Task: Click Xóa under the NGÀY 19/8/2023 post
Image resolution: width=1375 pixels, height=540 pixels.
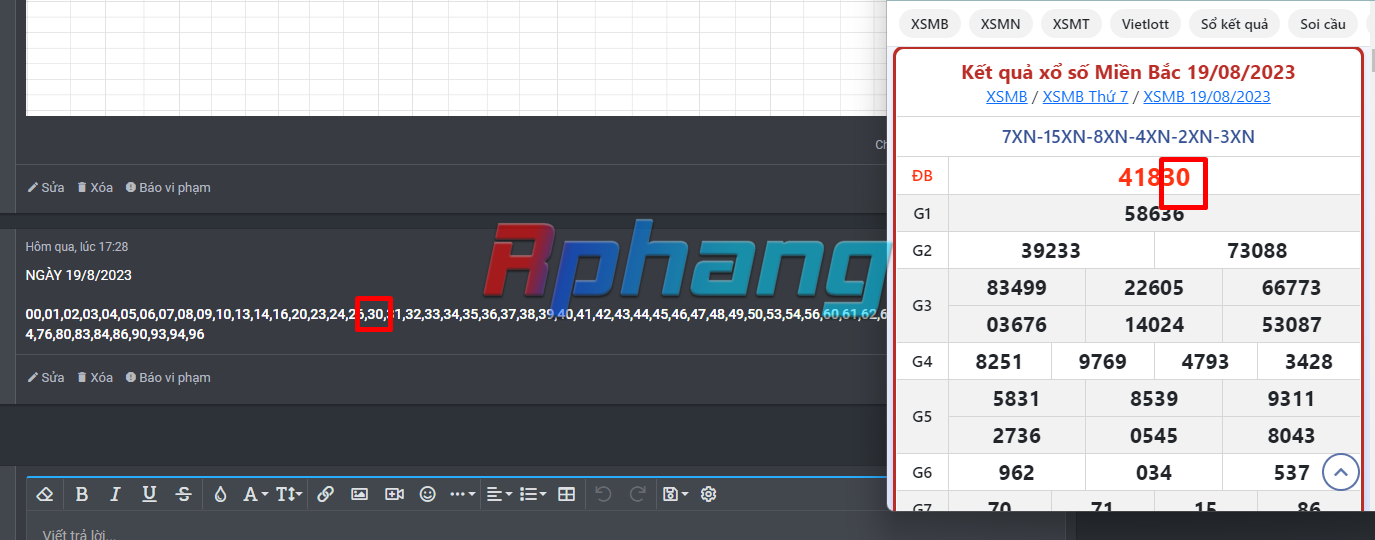Action: [x=95, y=377]
